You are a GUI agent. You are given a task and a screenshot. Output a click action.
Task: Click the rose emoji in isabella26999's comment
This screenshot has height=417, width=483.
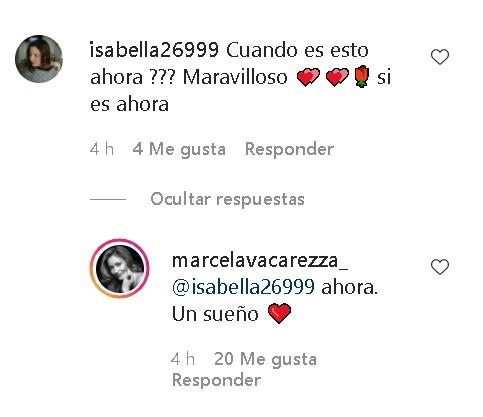362,77
